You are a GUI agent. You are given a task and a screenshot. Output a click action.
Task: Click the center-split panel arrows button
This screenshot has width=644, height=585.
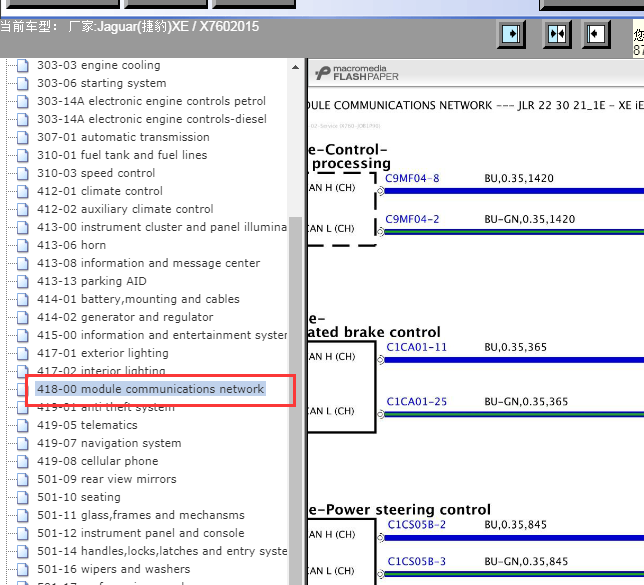(557, 34)
